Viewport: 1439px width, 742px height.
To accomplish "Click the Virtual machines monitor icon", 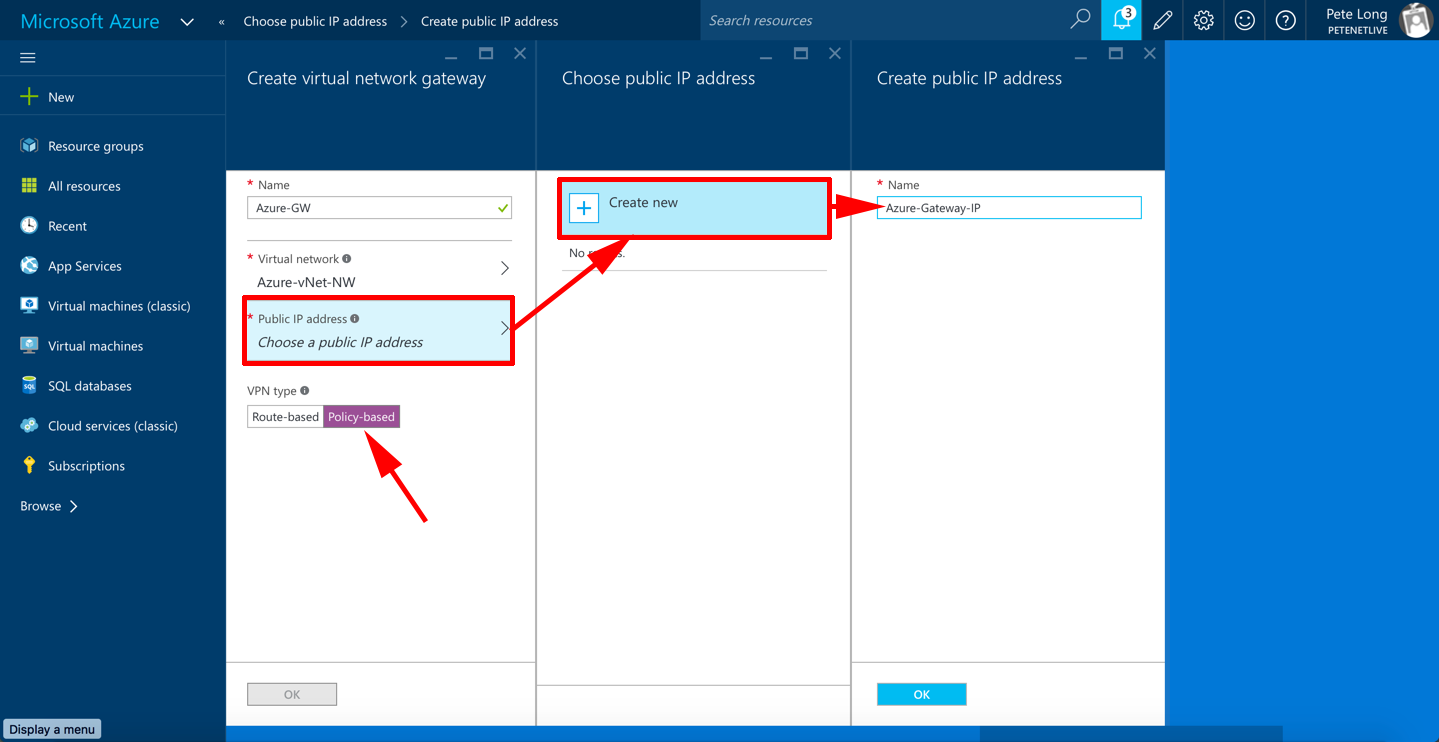I will [29, 346].
